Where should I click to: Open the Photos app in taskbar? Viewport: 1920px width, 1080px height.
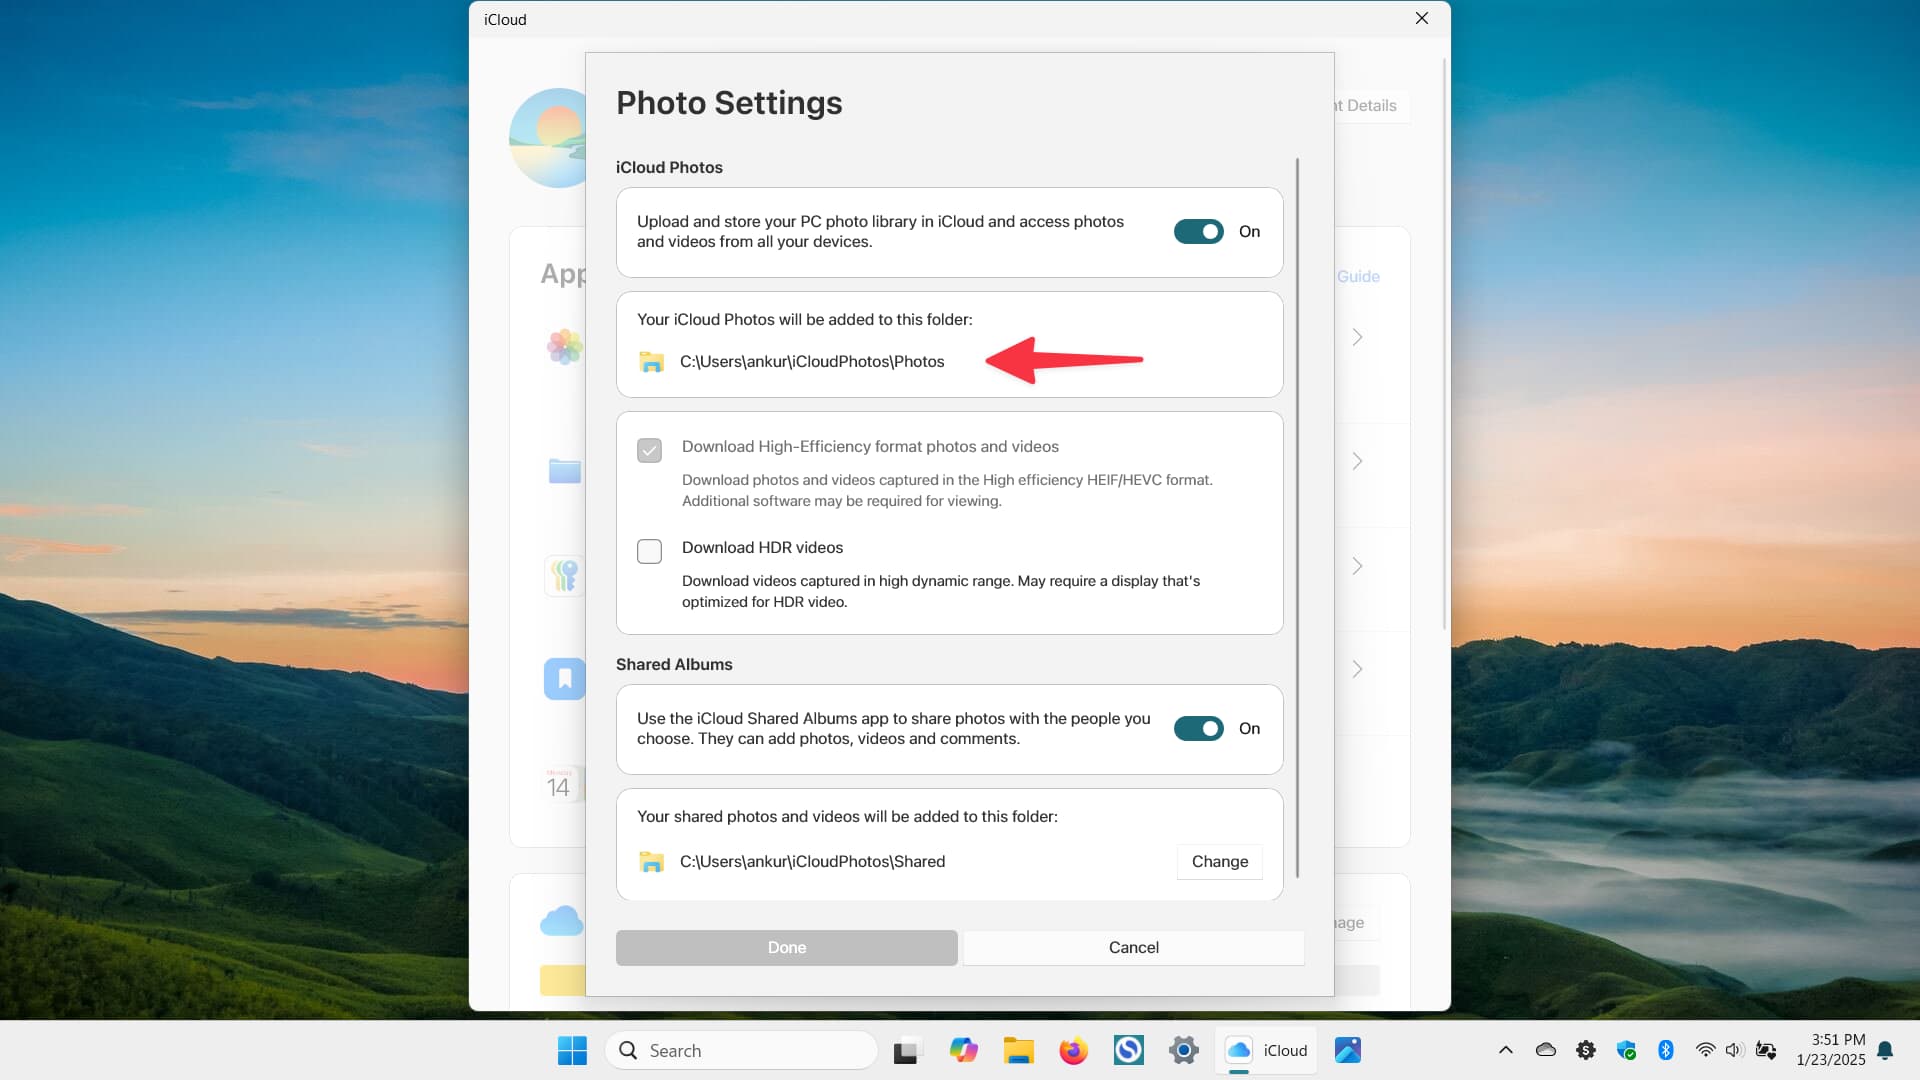click(x=1347, y=1051)
